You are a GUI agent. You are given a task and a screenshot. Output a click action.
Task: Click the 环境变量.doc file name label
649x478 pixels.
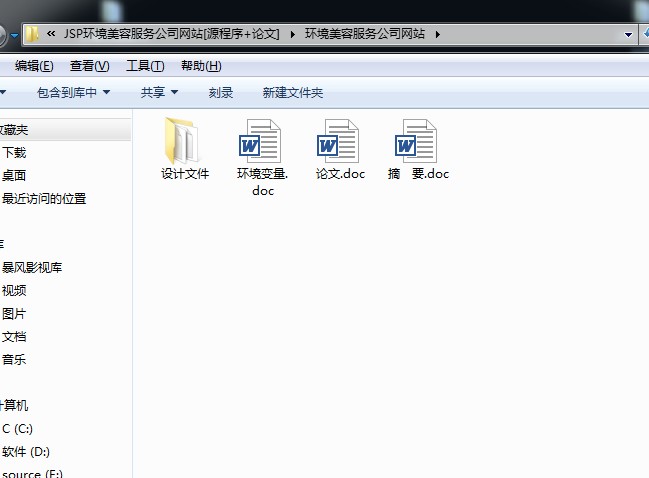[262, 182]
